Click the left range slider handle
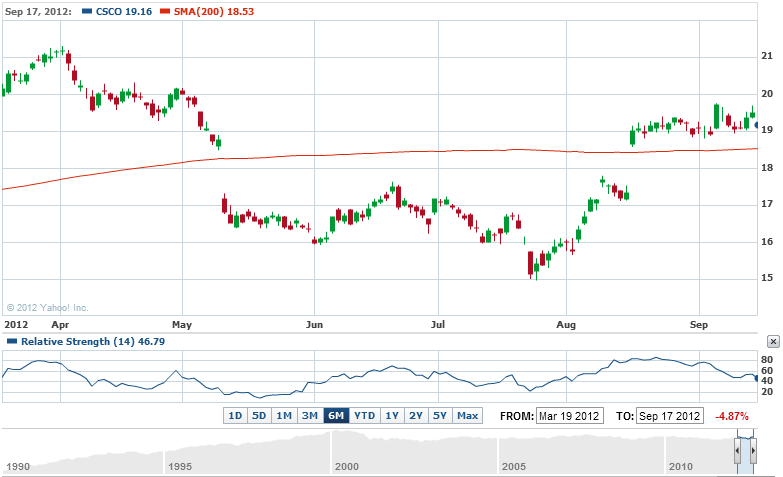This screenshot has height=477, width=783. click(x=737, y=451)
